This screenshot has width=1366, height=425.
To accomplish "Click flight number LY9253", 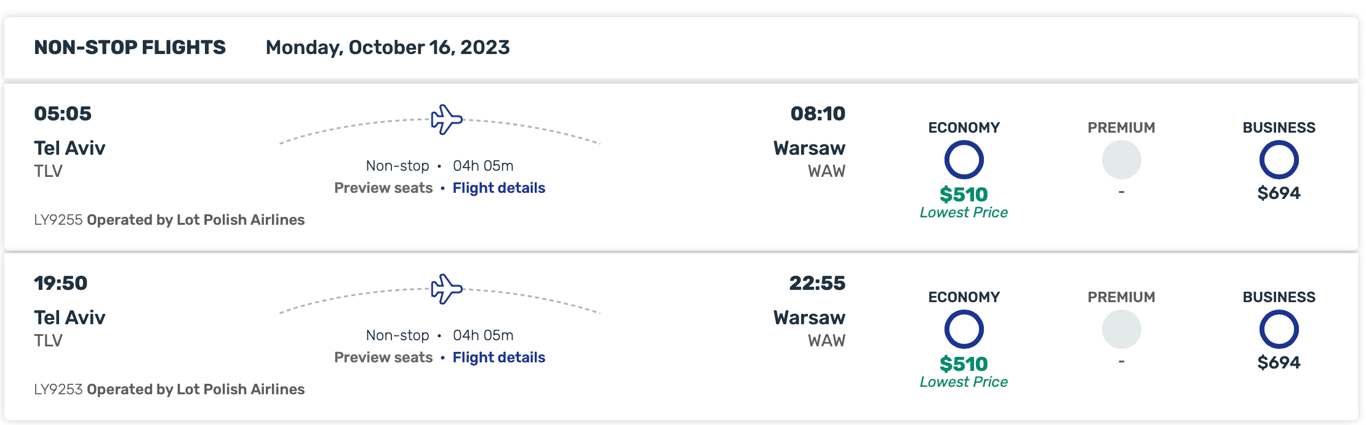I will (x=58, y=389).
